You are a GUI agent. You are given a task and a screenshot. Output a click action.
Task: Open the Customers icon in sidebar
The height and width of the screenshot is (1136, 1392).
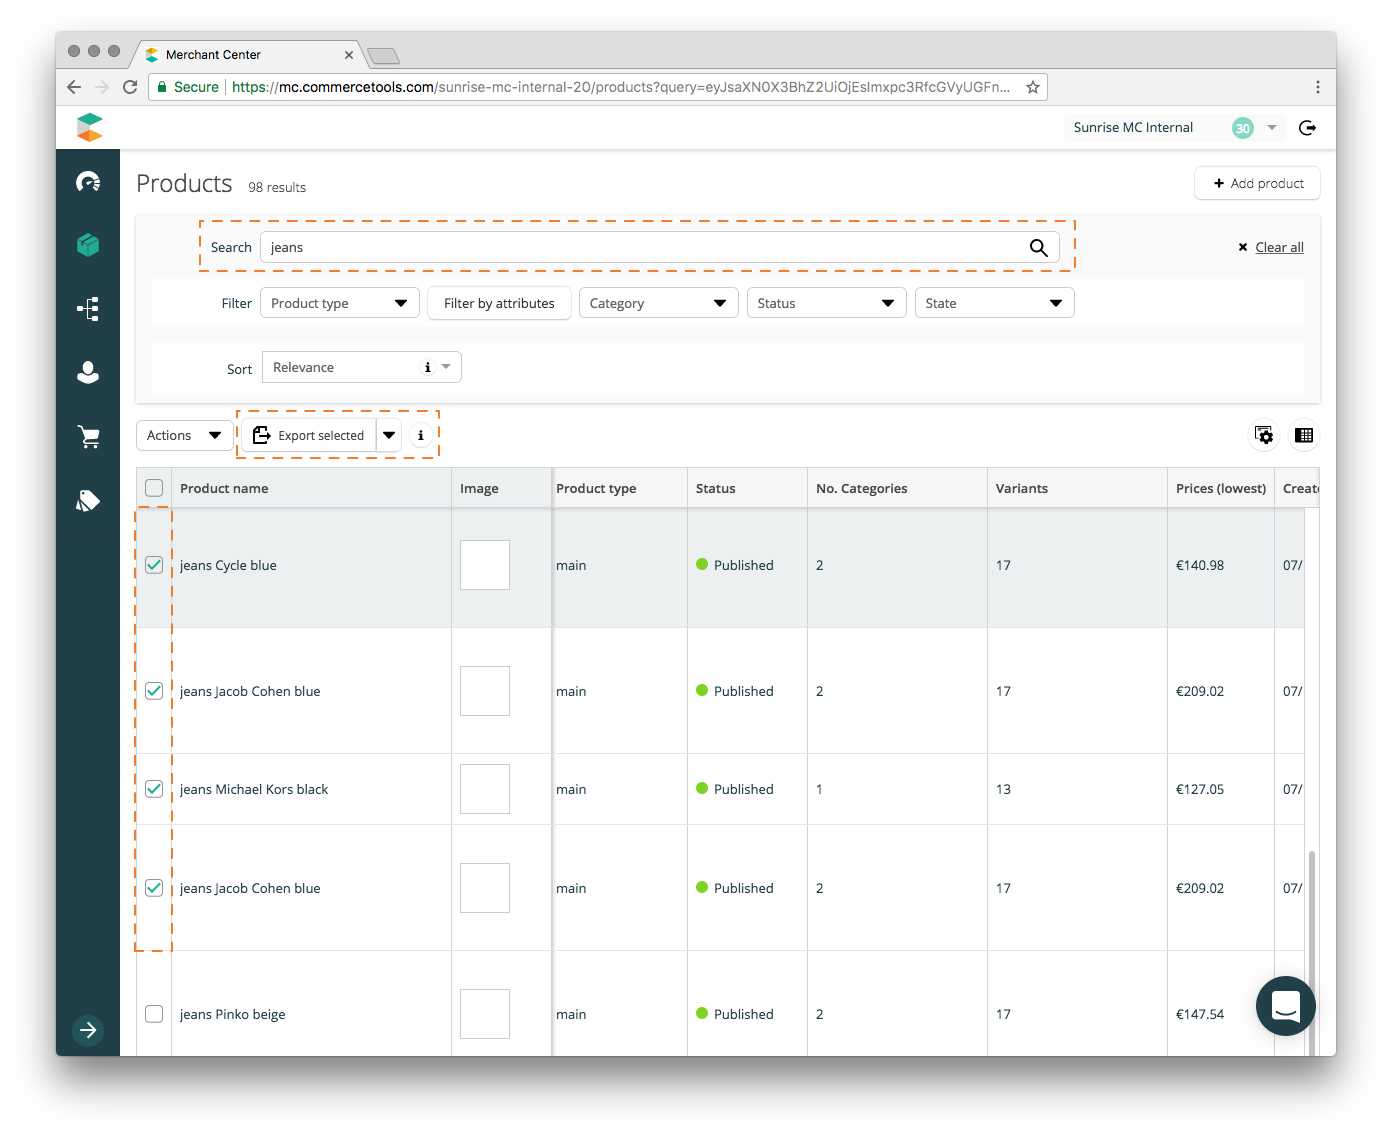[88, 372]
